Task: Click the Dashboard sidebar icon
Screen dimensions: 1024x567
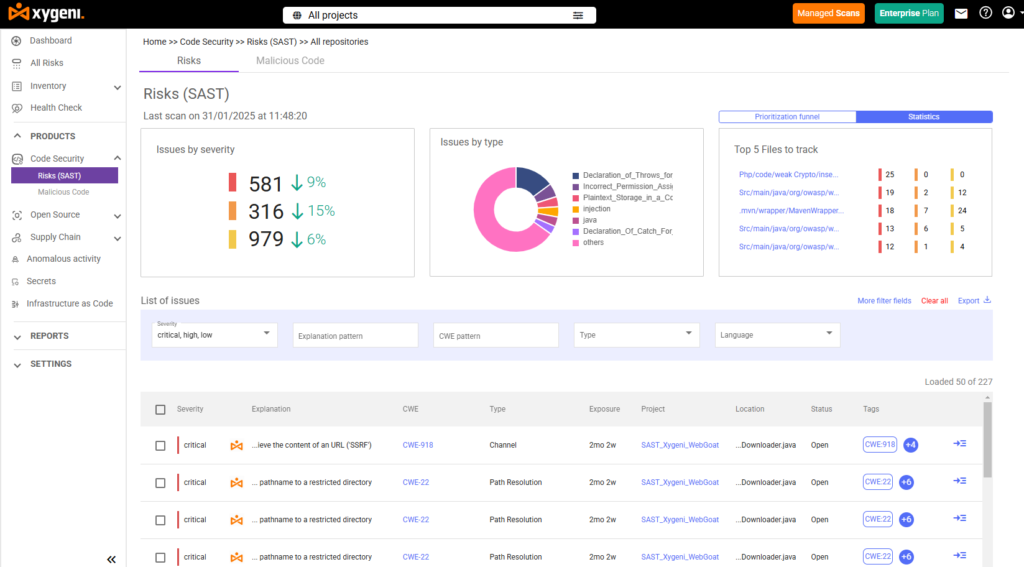Action: (16, 40)
